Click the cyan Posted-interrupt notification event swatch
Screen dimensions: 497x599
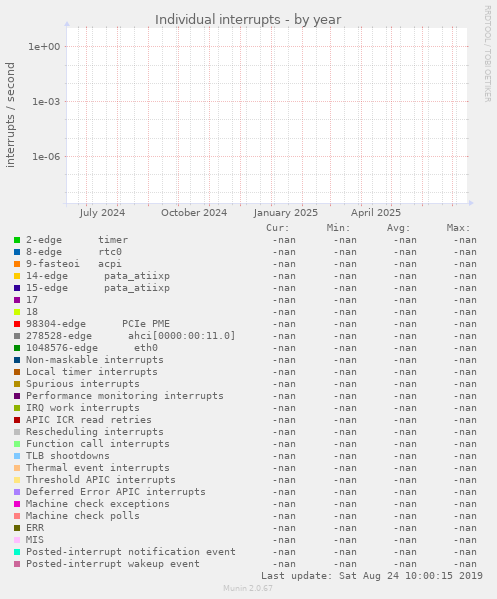17,552
